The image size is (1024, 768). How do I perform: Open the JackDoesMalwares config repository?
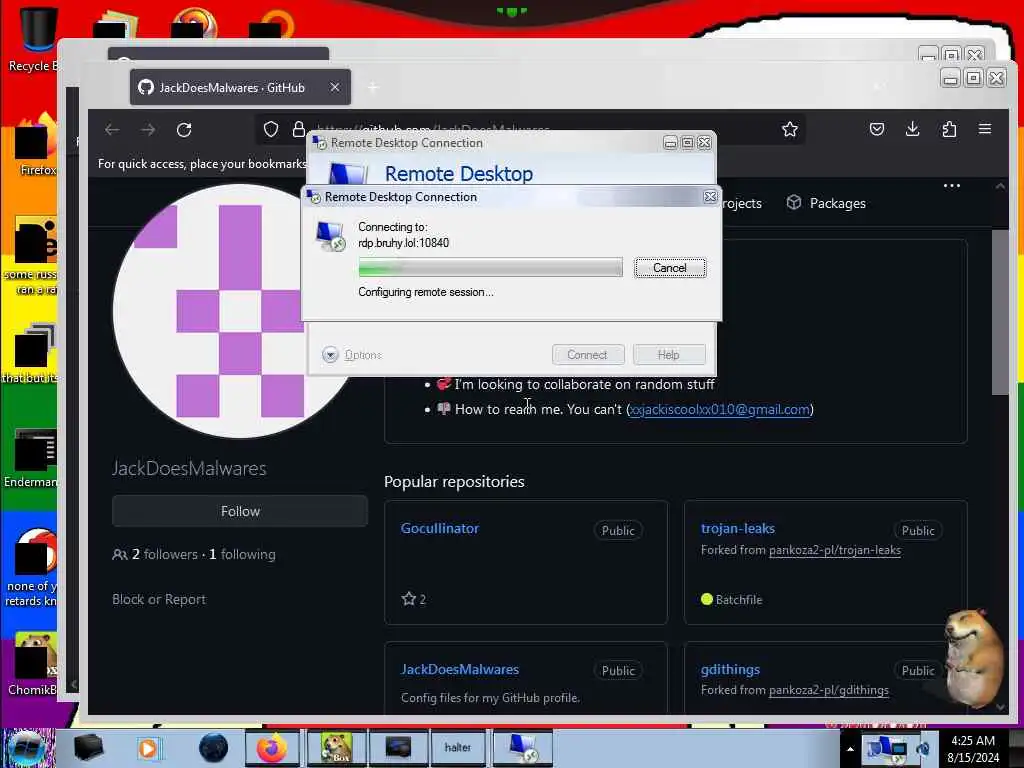pos(460,669)
